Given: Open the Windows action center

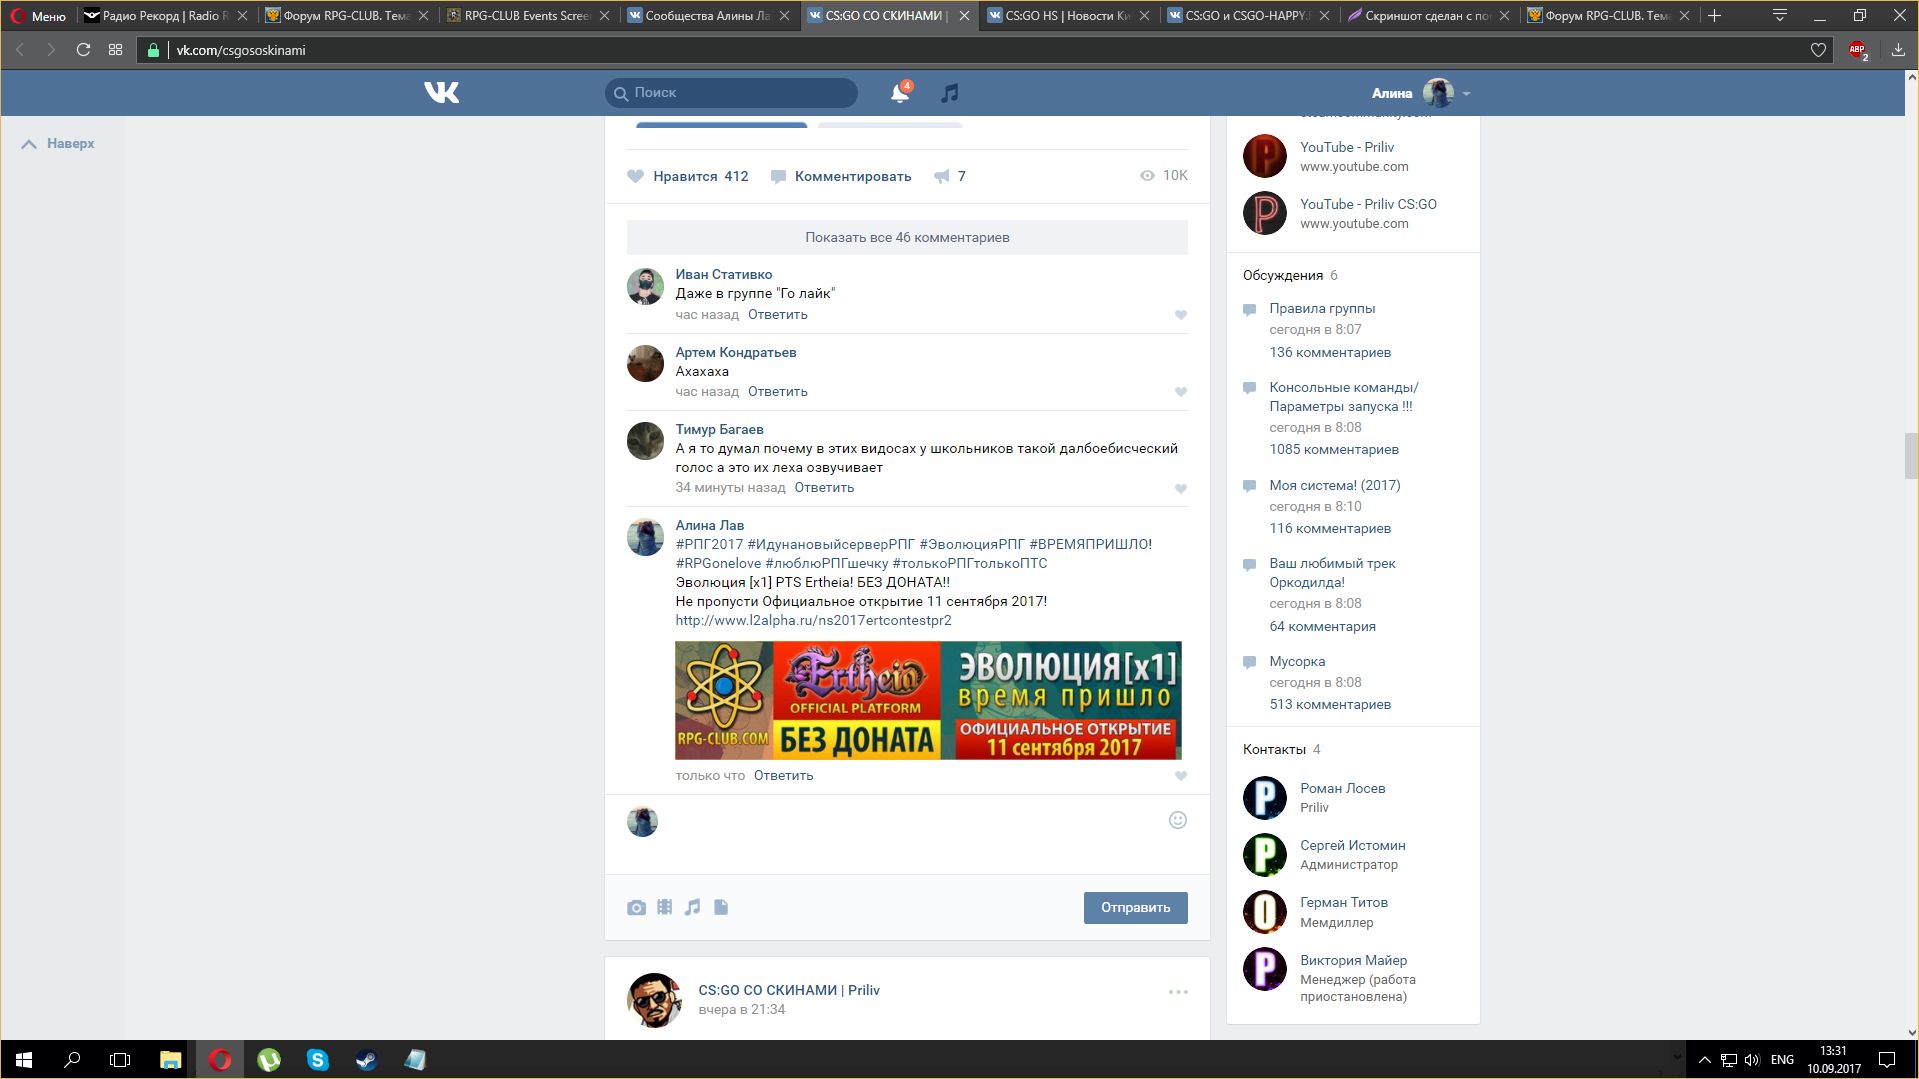Looking at the screenshot, I should click(1887, 1060).
